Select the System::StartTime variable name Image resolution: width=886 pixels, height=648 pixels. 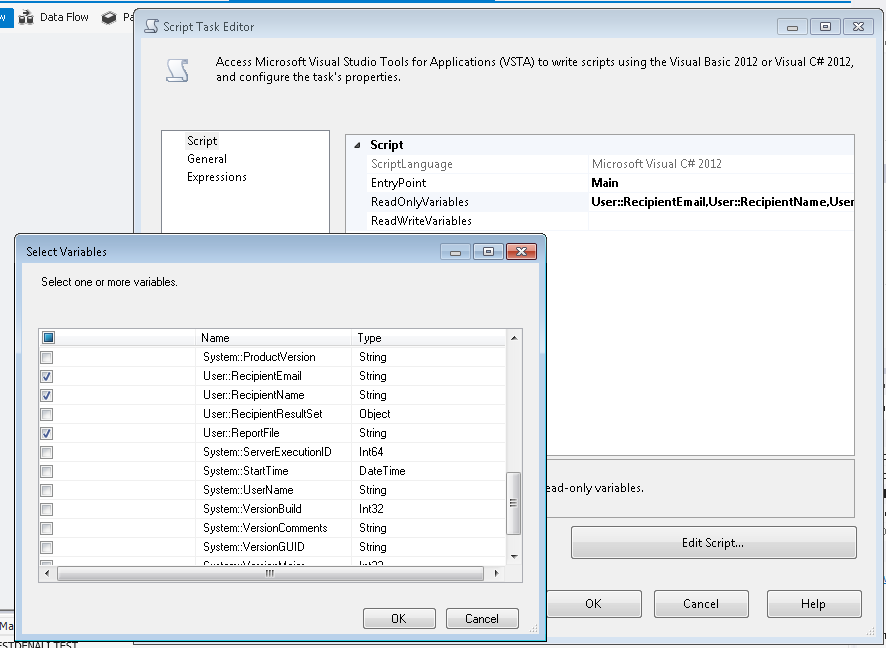[246, 471]
